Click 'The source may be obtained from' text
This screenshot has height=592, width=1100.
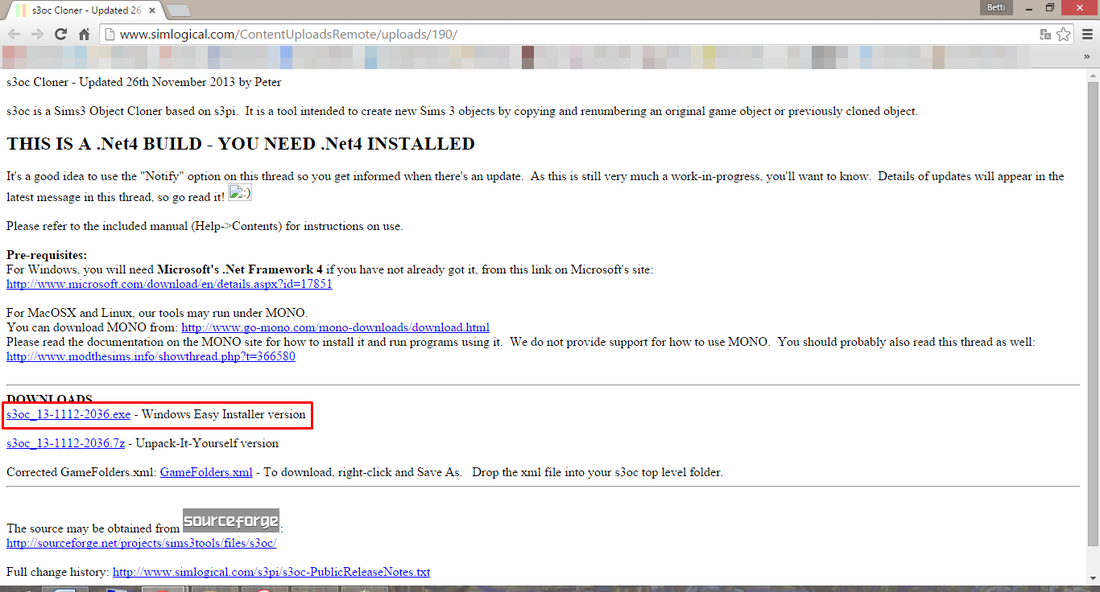pyautogui.click(x=93, y=529)
